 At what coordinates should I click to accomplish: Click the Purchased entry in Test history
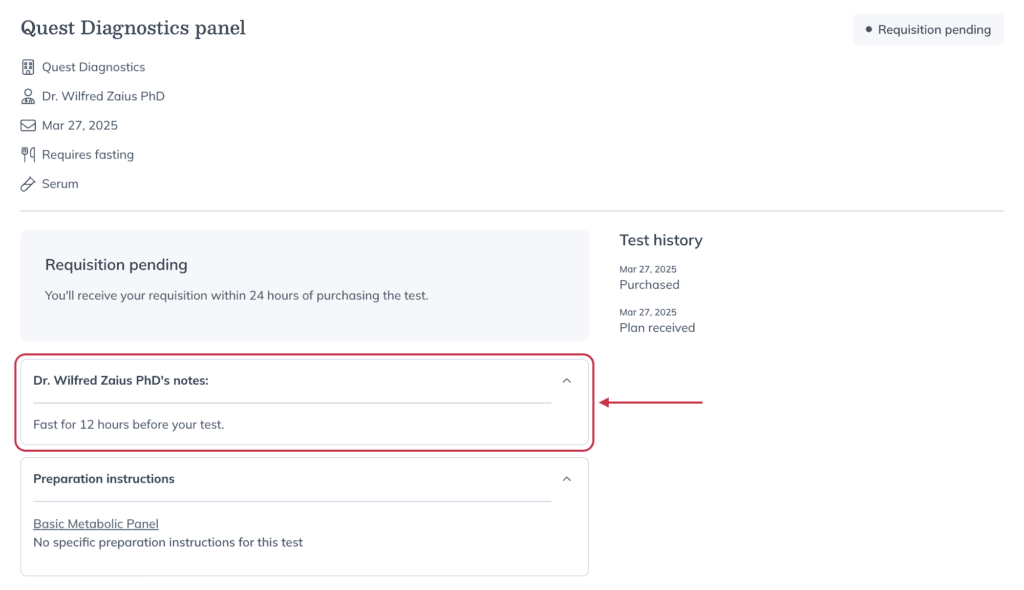click(649, 284)
